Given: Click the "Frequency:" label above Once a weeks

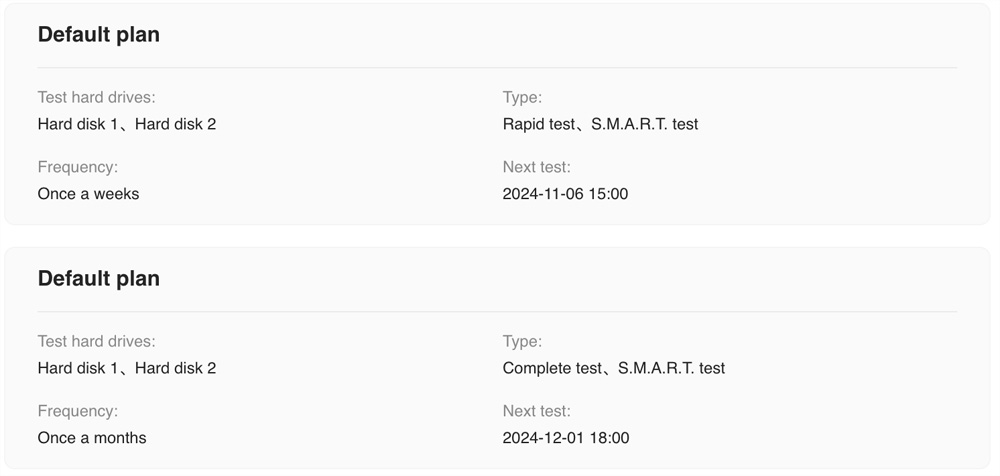Looking at the screenshot, I should (77, 167).
